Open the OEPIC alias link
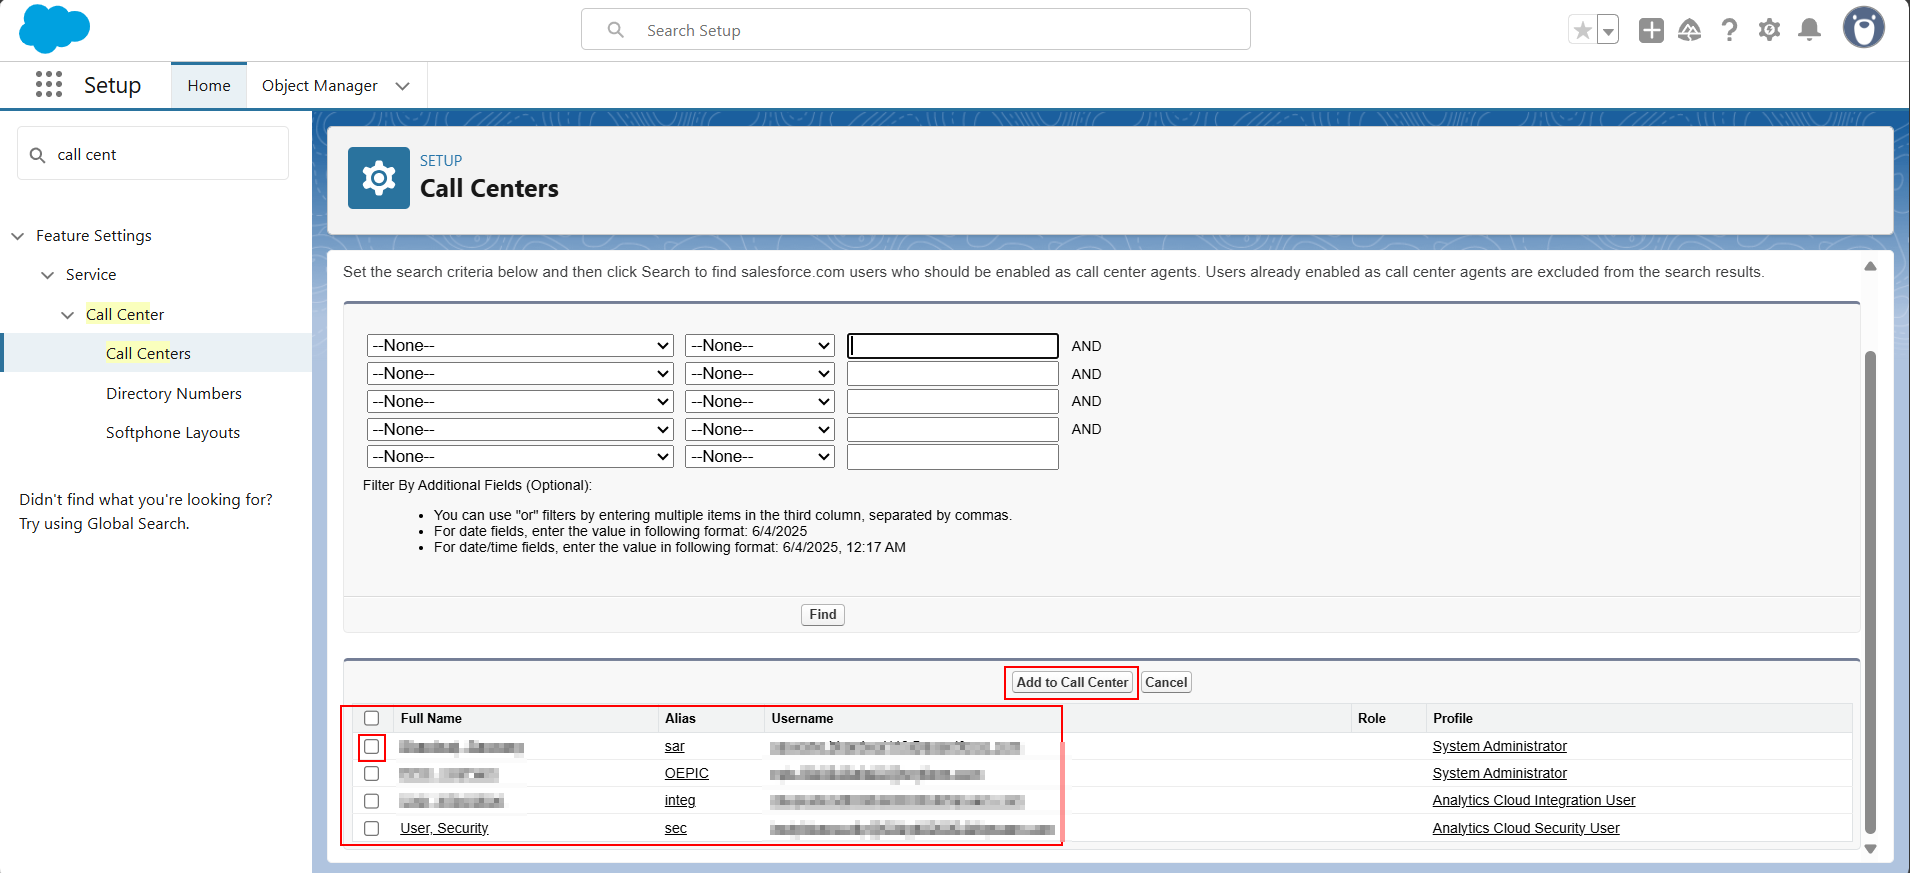The width and height of the screenshot is (1910, 873). pos(687,774)
